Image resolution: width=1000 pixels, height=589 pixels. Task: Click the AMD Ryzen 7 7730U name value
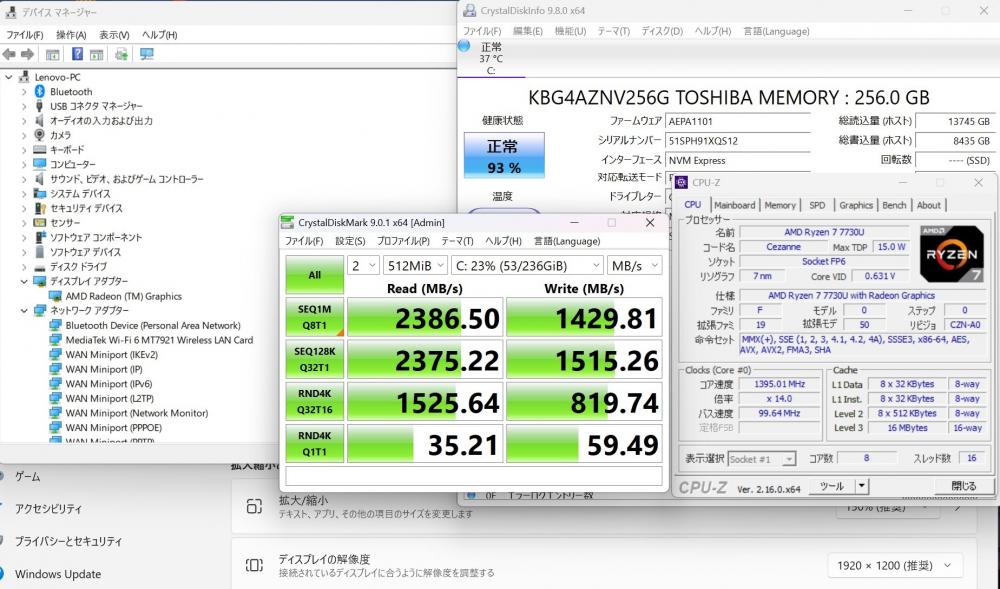(x=824, y=232)
